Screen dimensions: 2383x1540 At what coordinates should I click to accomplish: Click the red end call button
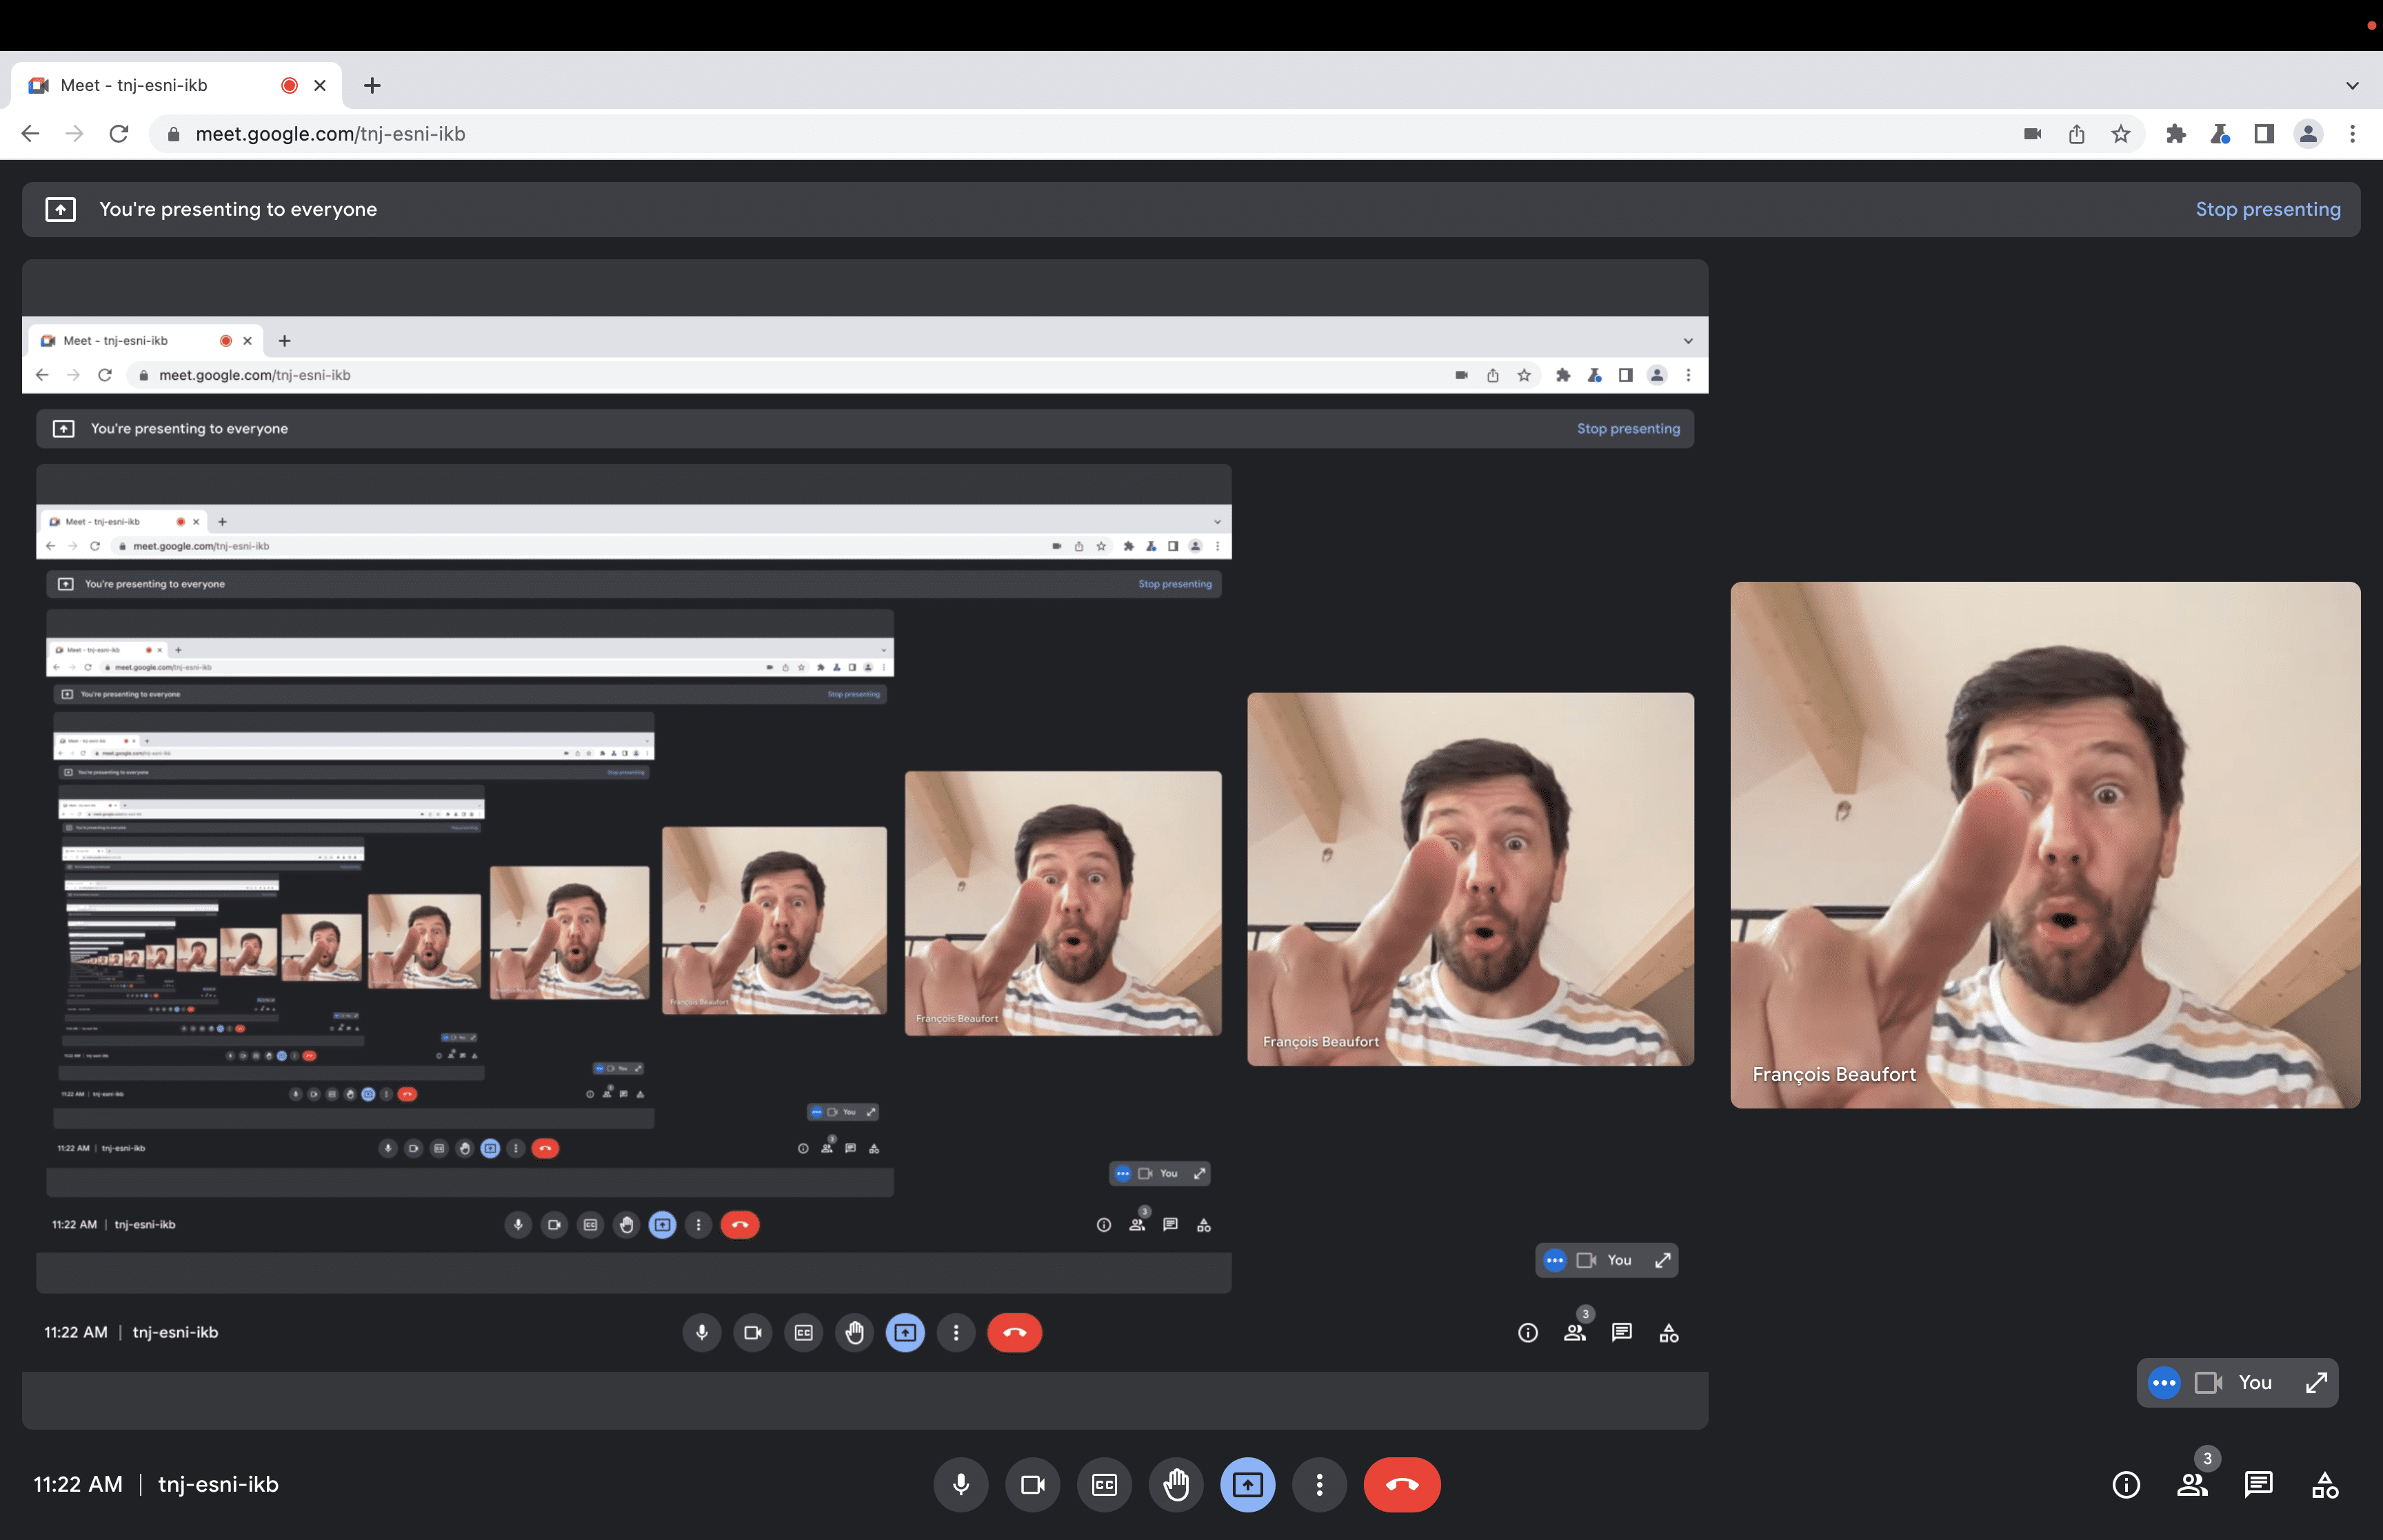(1402, 1484)
